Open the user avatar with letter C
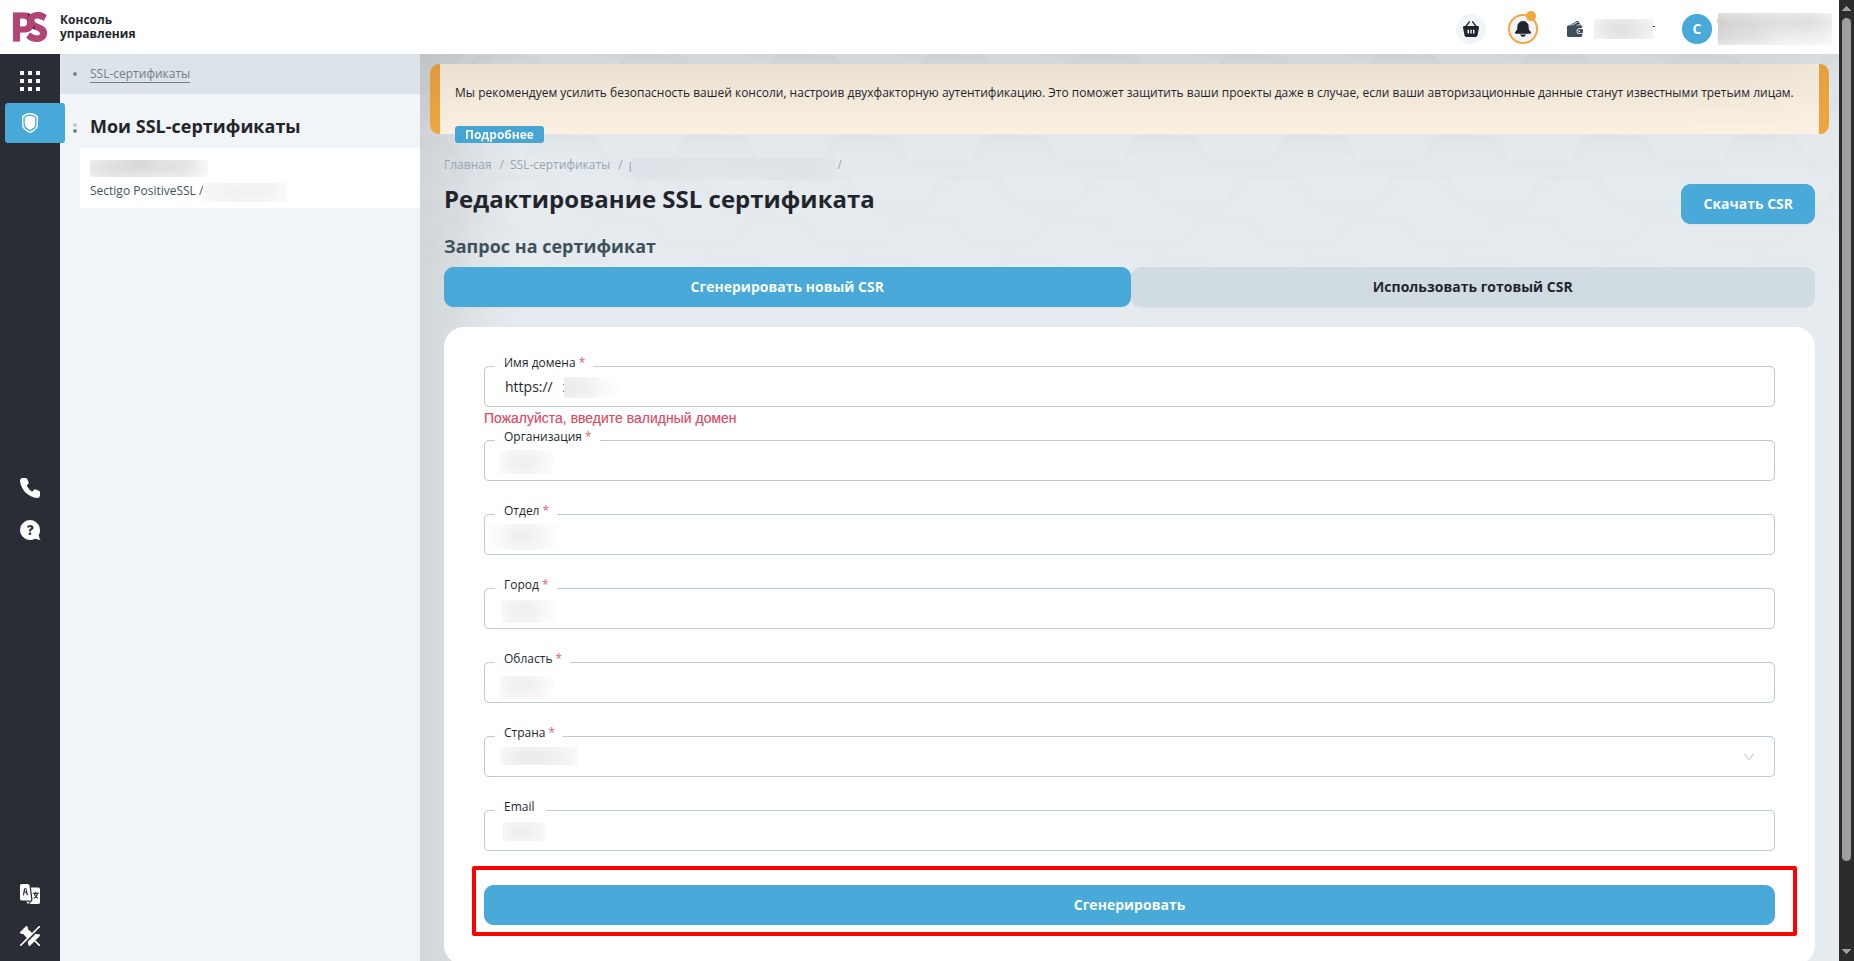1854x961 pixels. [1697, 29]
